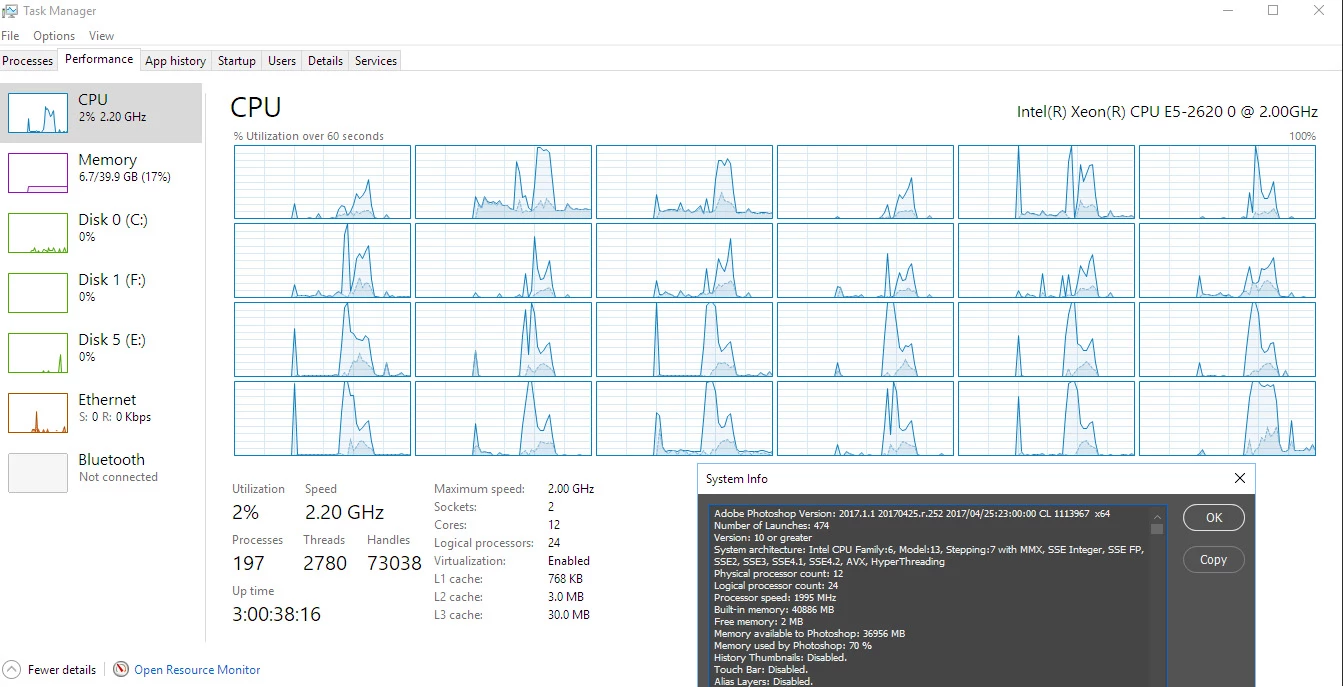The height and width of the screenshot is (687, 1343).
Task: Switch to the Services tab
Action: tap(376, 61)
